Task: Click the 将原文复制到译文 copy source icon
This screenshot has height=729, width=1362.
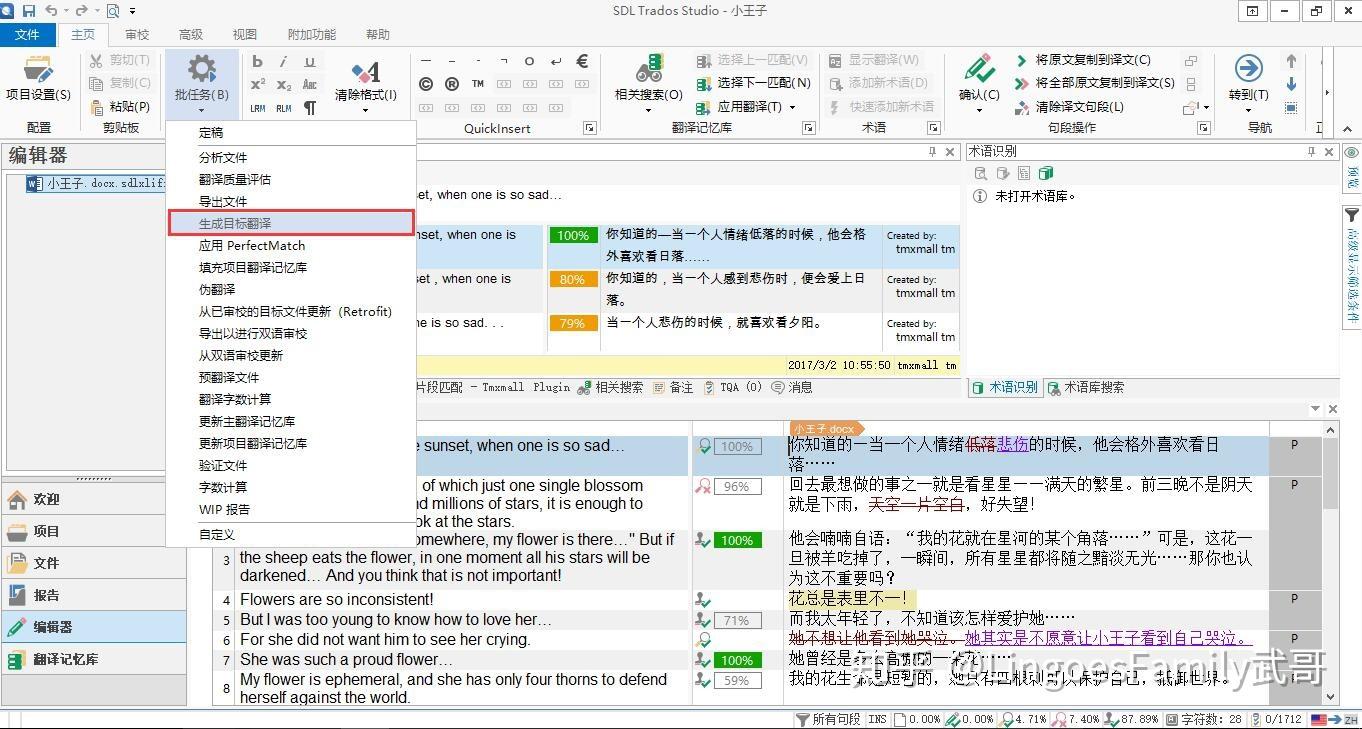Action: point(1083,60)
